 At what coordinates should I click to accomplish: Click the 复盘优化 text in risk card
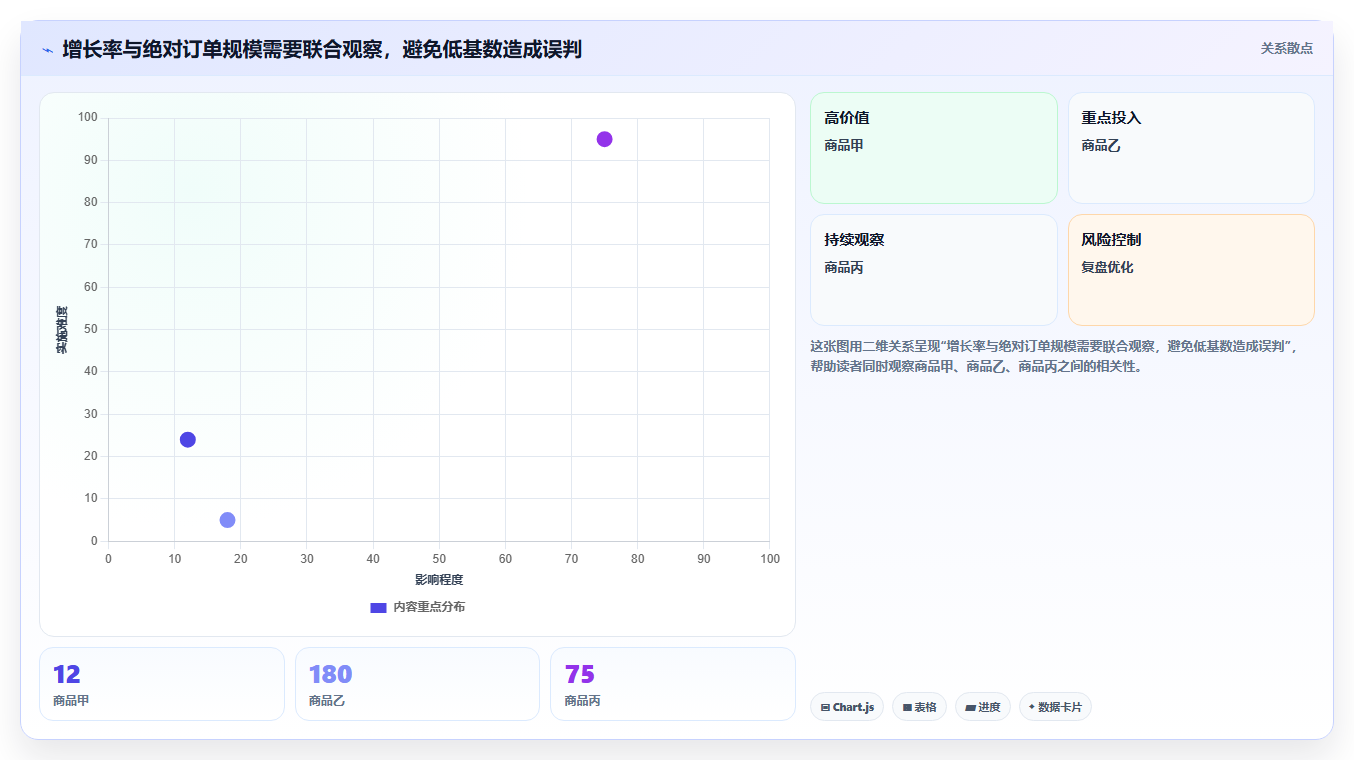1108,268
